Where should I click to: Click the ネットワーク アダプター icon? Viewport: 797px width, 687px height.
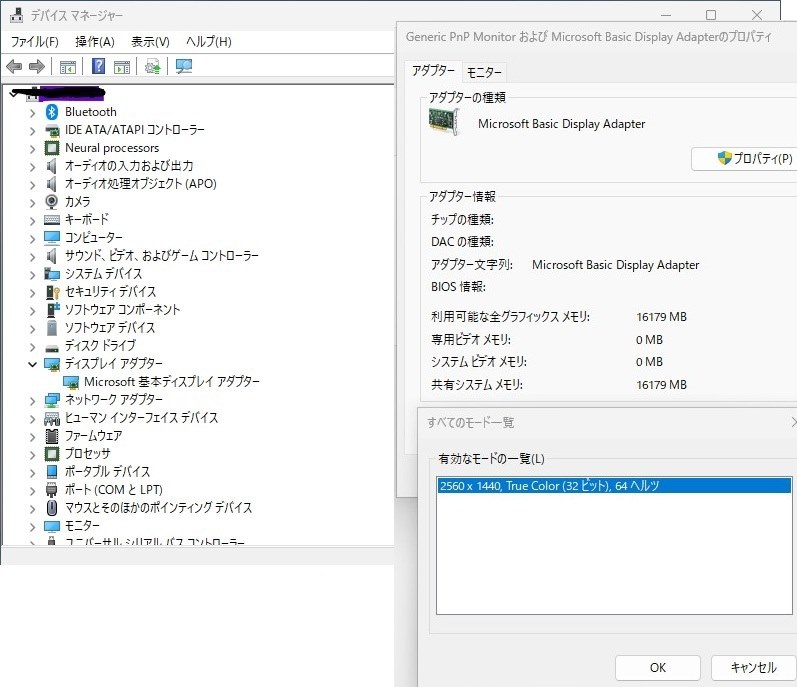(x=52, y=400)
